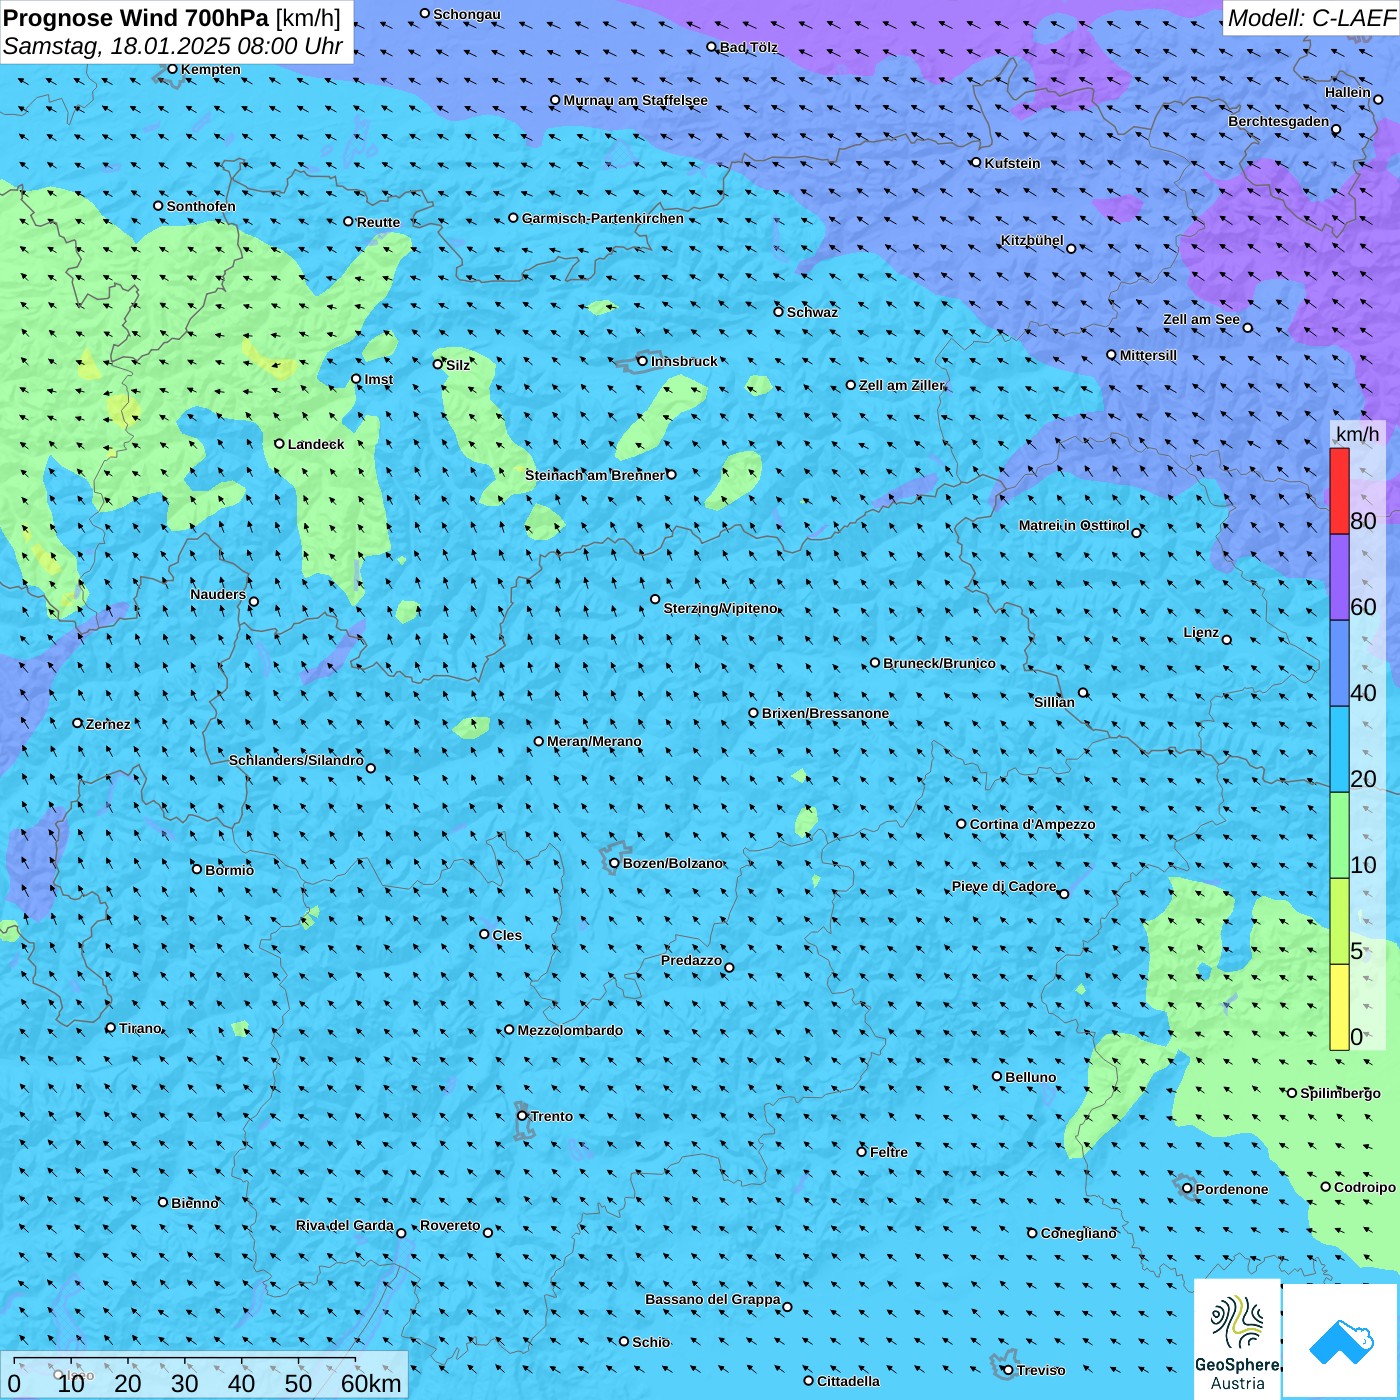Click the green 10 km/h legend segment
Screen dimensions: 1400x1400
coord(1339,835)
